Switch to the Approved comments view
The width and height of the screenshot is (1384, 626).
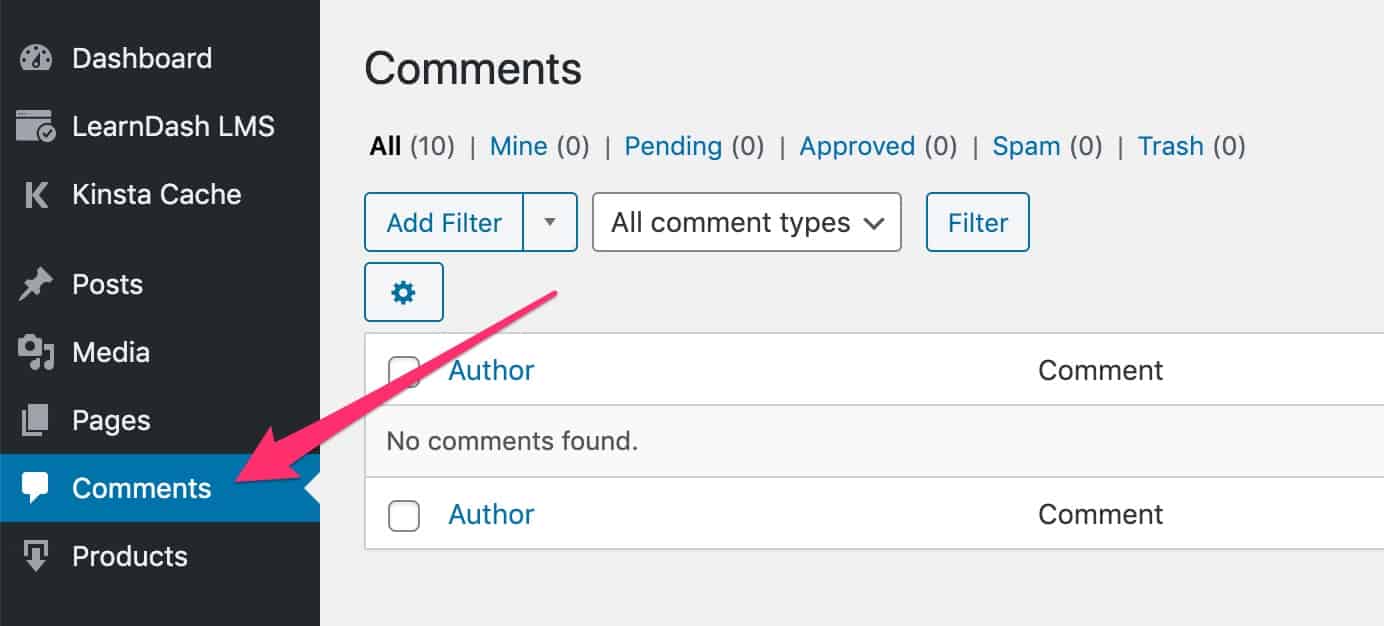pos(857,146)
